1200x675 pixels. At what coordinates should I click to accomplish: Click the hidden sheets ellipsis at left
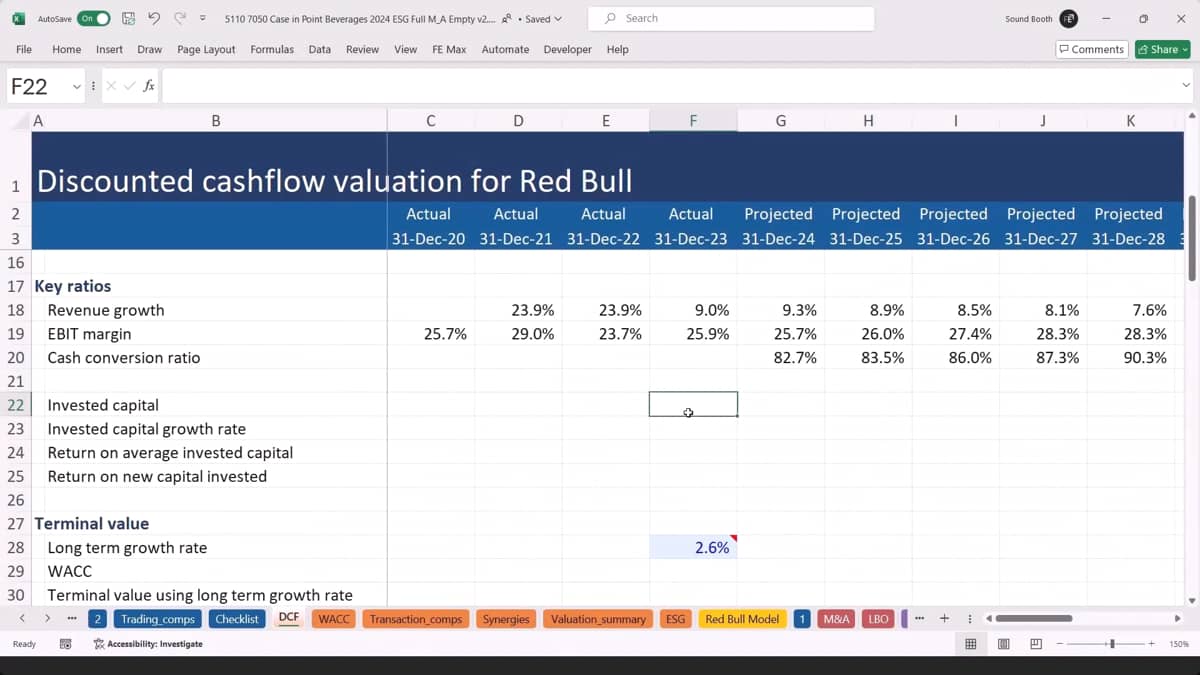(x=71, y=619)
